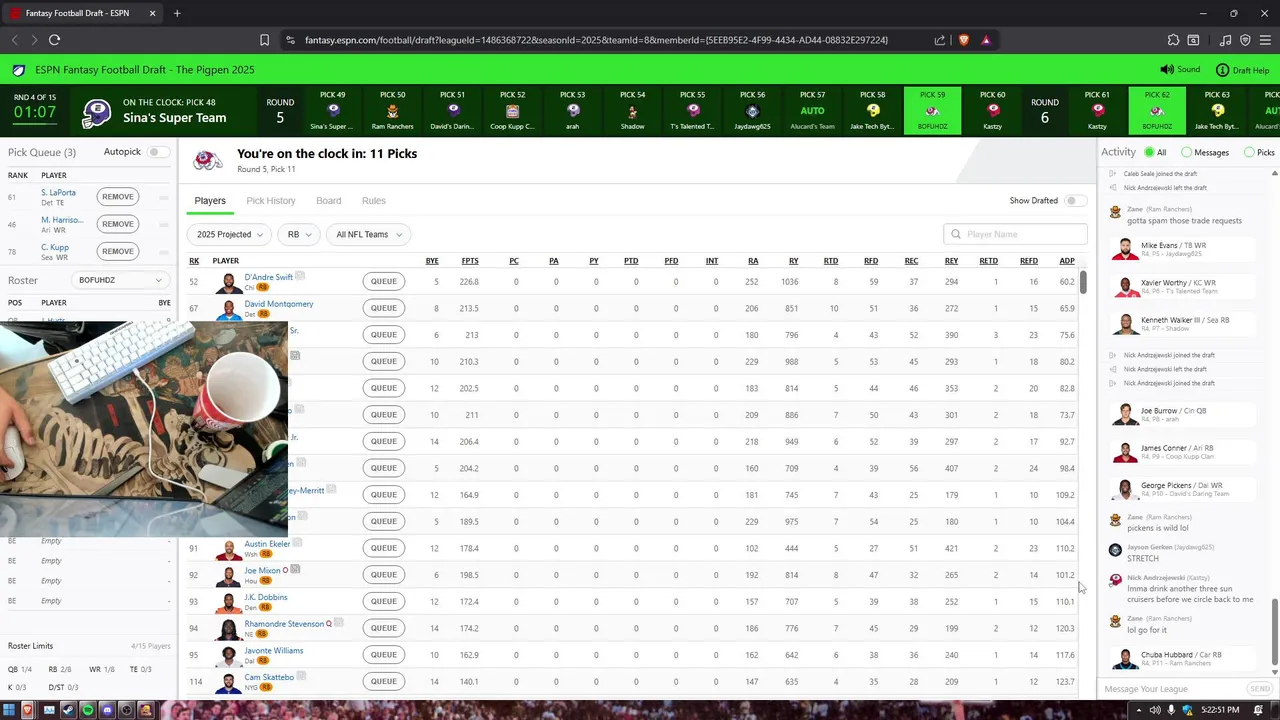The image size is (1280, 720).
Task: Click the Pick 59 BOFUHDZ draft slot
Action: tap(932, 111)
